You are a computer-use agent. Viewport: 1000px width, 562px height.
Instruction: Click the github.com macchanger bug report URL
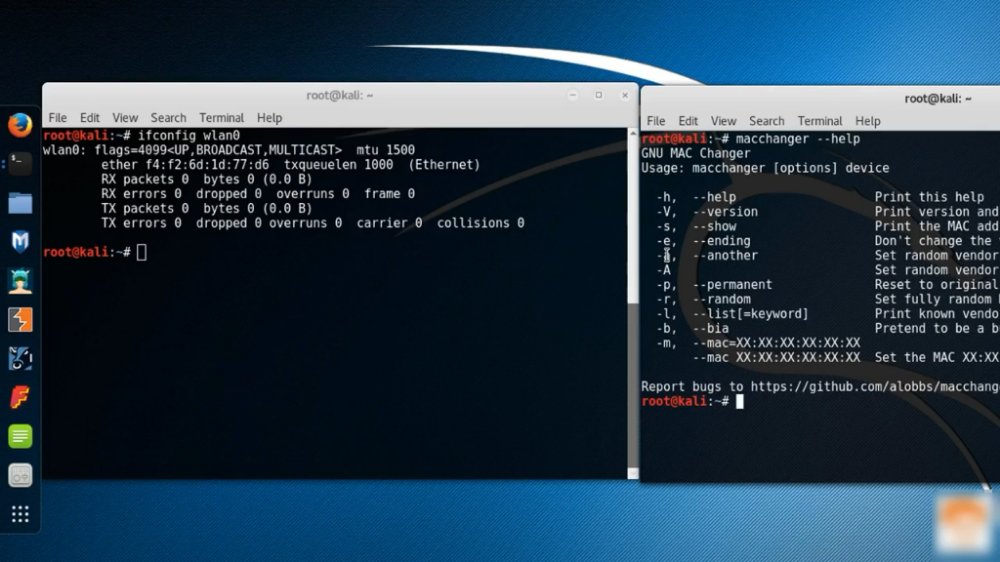tap(875, 387)
